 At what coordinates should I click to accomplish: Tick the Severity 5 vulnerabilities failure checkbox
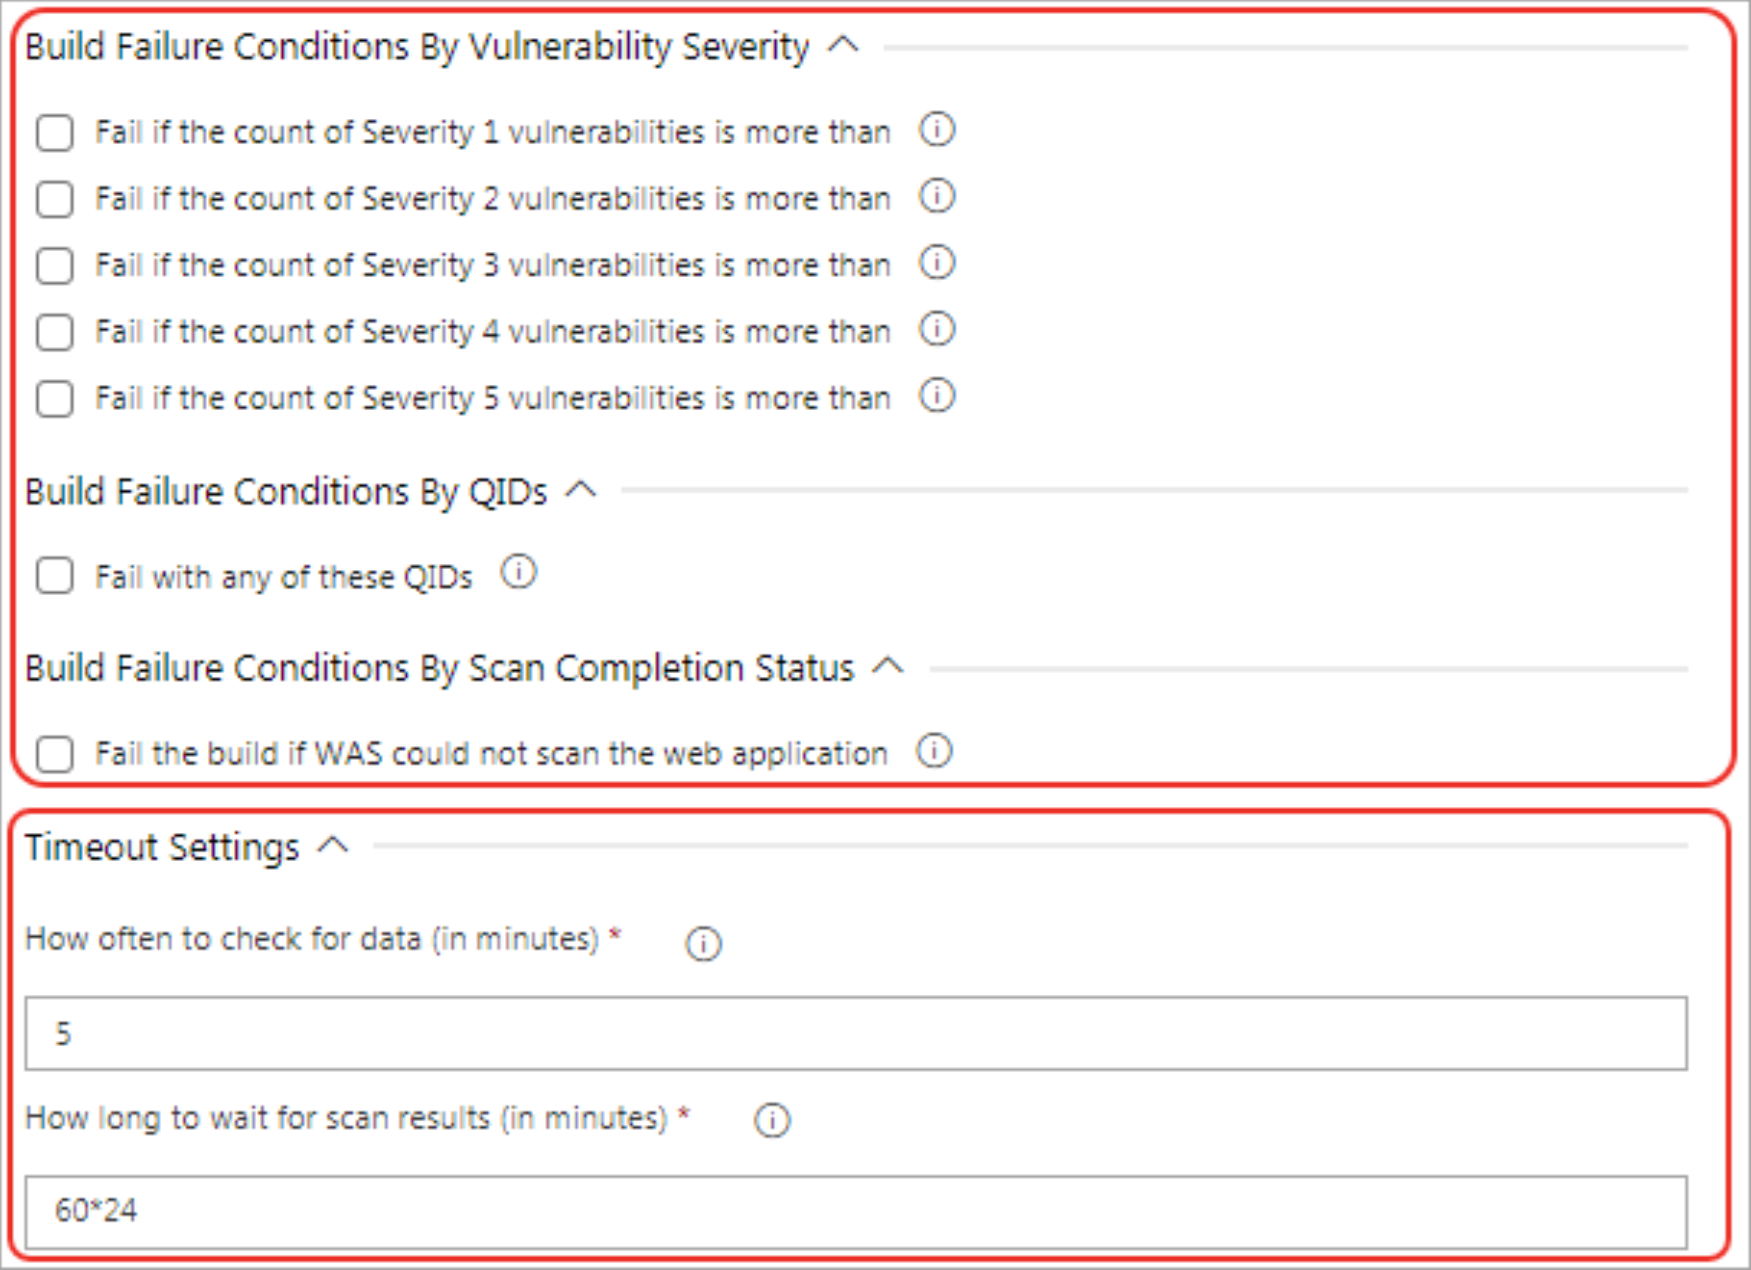tap(55, 399)
